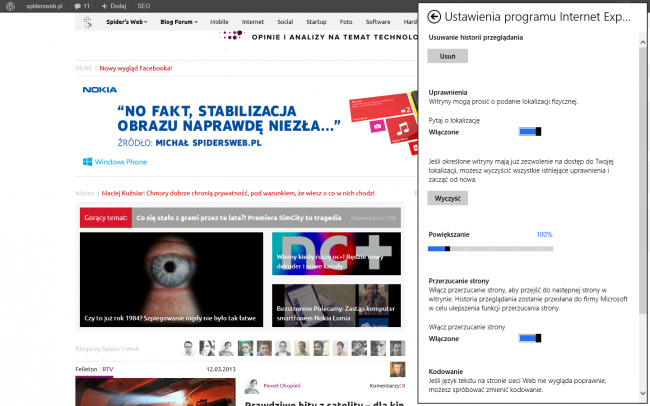
Task: Open the Nokia Lumia article thumbnail
Action: [336, 306]
